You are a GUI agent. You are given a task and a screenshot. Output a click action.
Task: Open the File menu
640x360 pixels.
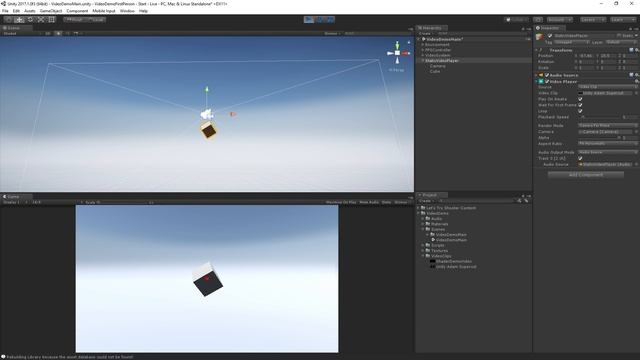tap(5, 11)
